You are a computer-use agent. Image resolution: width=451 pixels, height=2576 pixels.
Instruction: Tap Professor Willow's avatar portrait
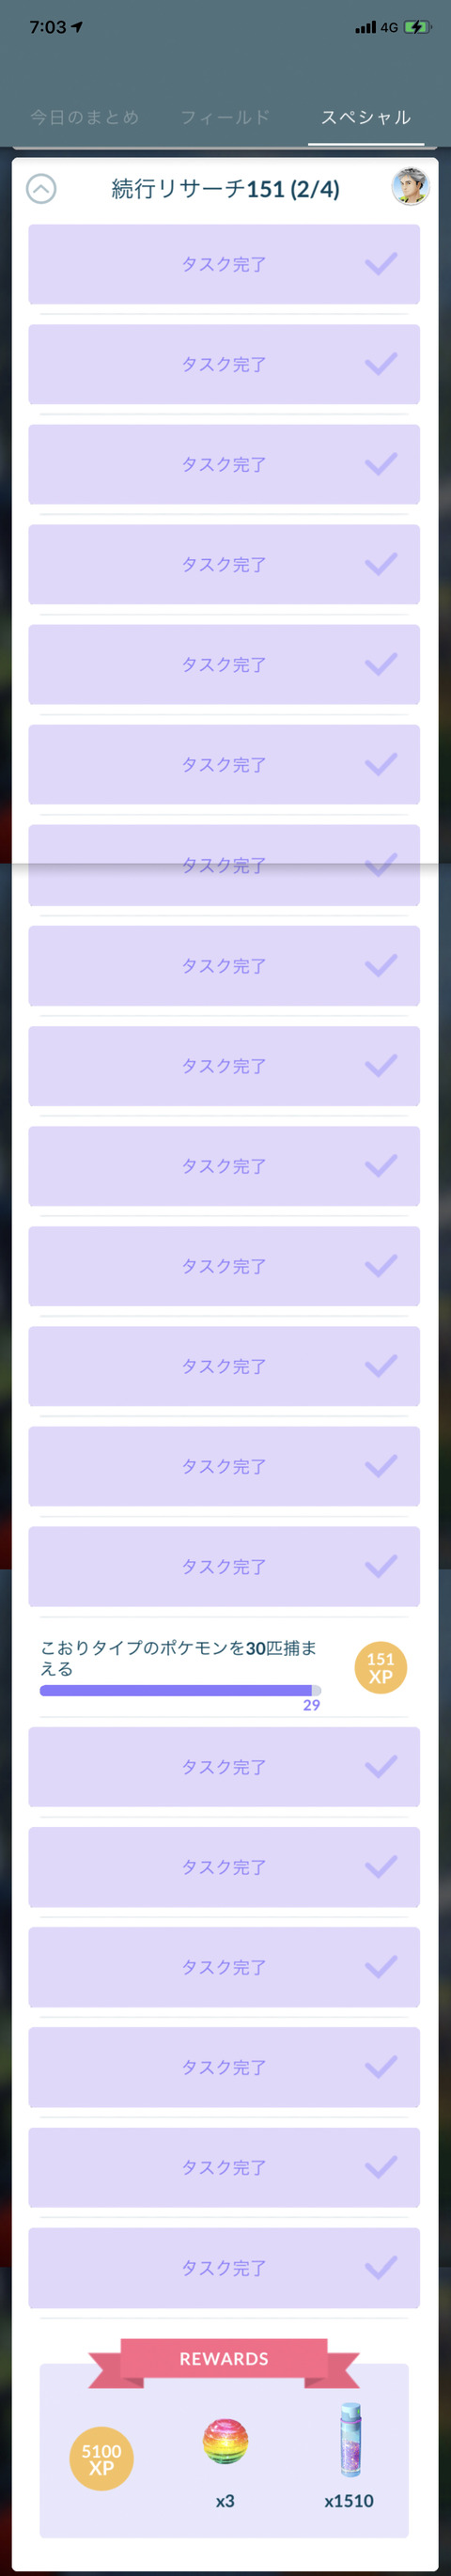click(x=410, y=187)
